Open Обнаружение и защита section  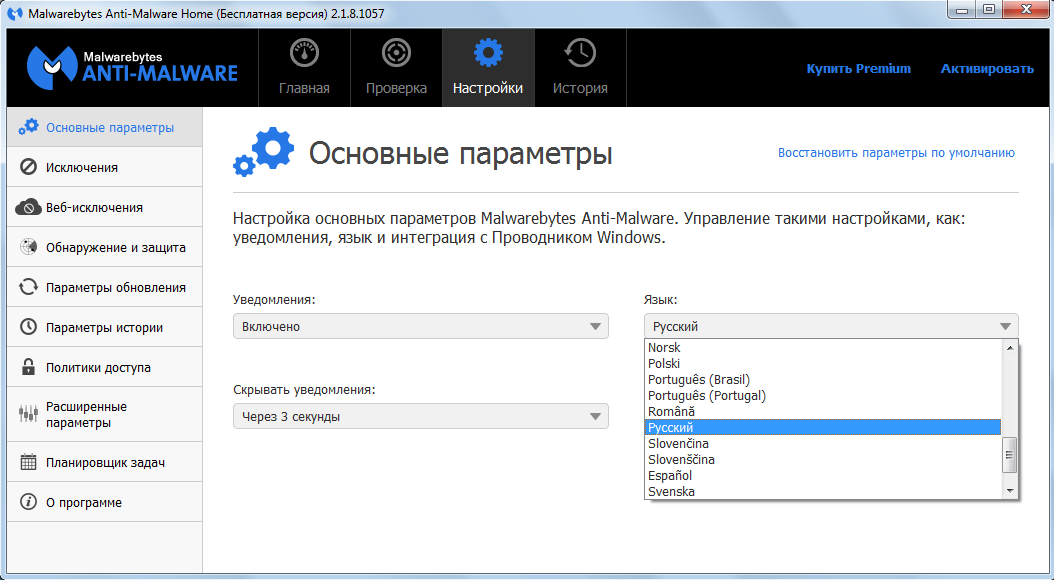coord(104,247)
